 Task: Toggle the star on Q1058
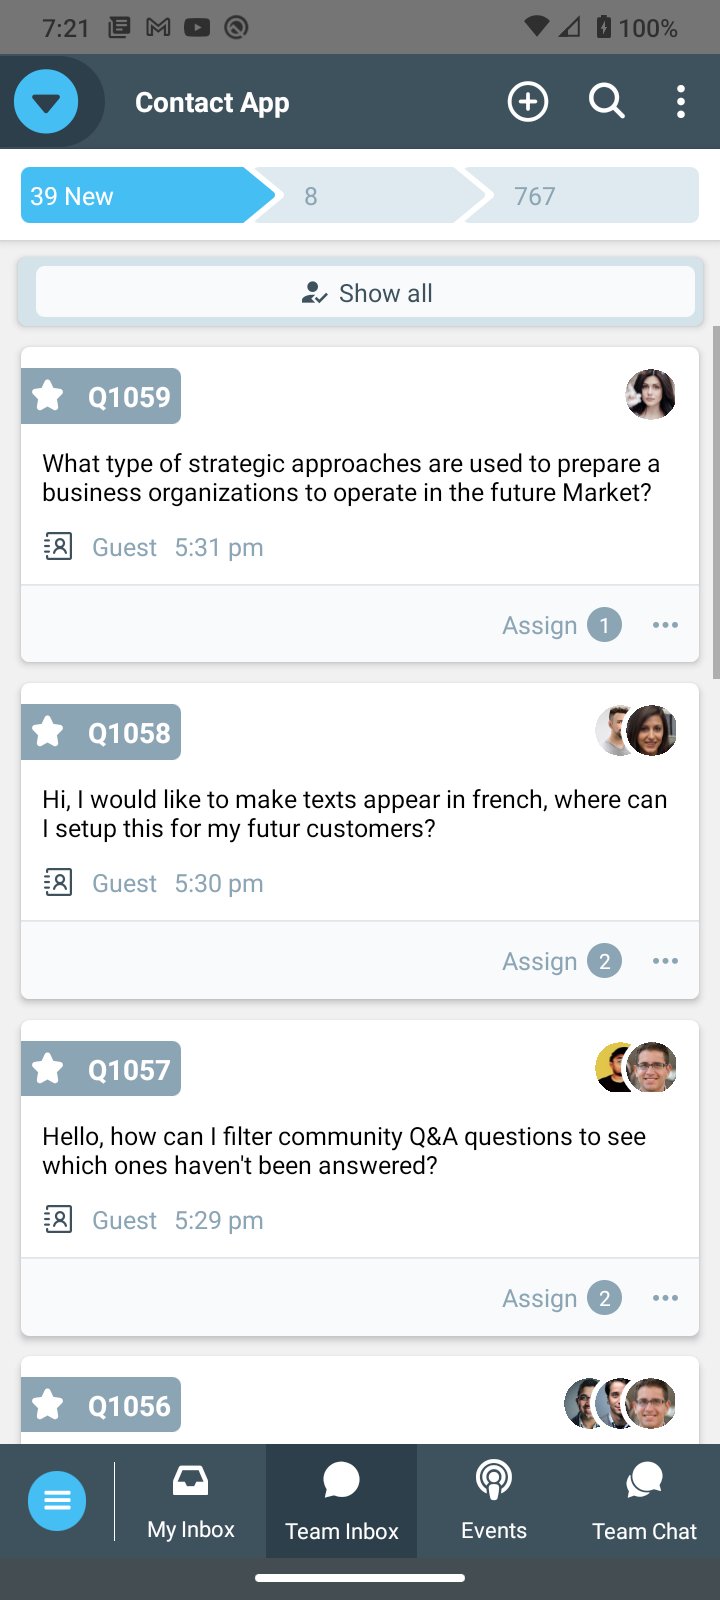point(48,733)
